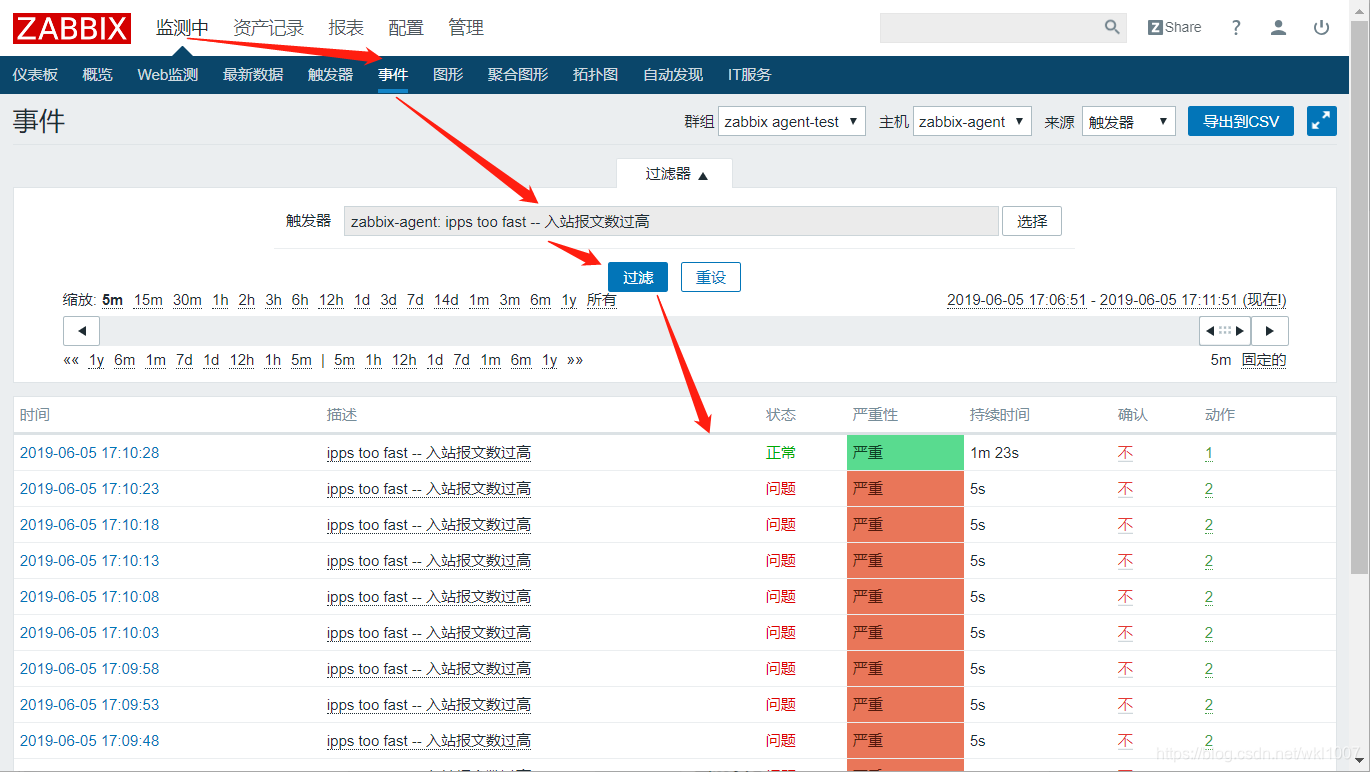1370x772 pixels.
Task: Click the timeline right arrow button
Action: tap(1269, 330)
